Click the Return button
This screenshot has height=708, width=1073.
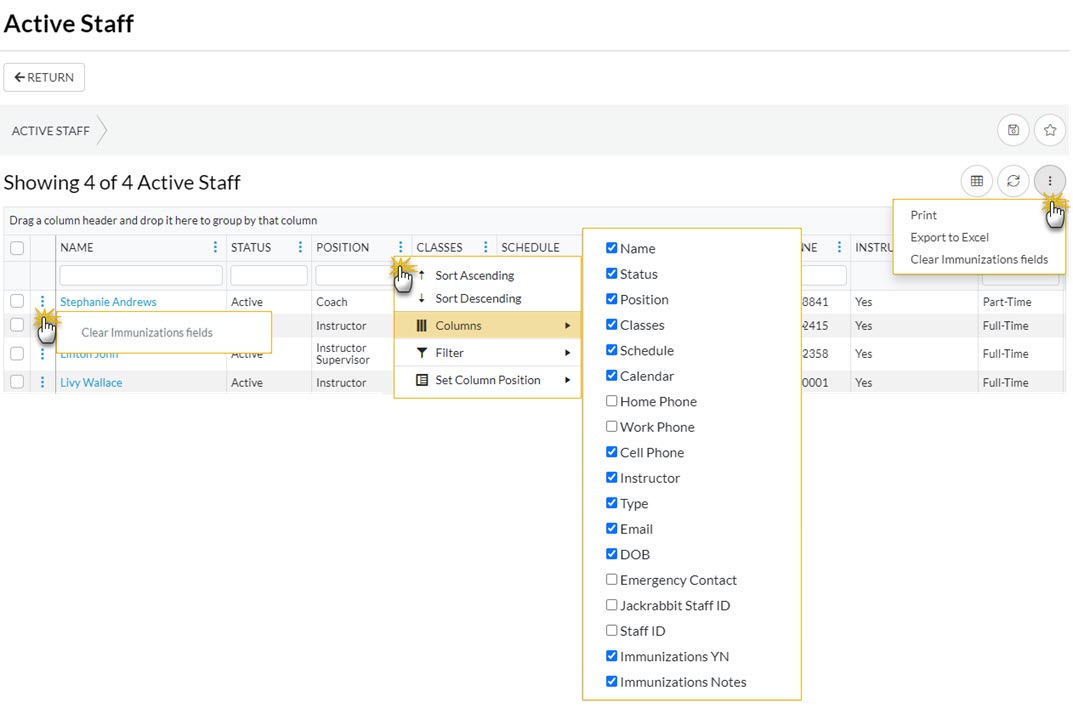click(44, 77)
